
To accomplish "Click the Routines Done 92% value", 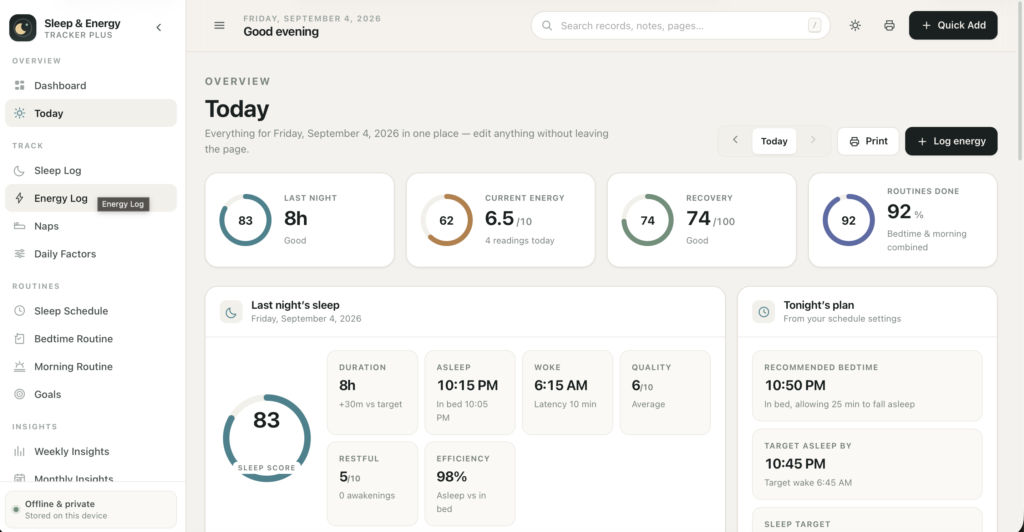I will (904, 212).
